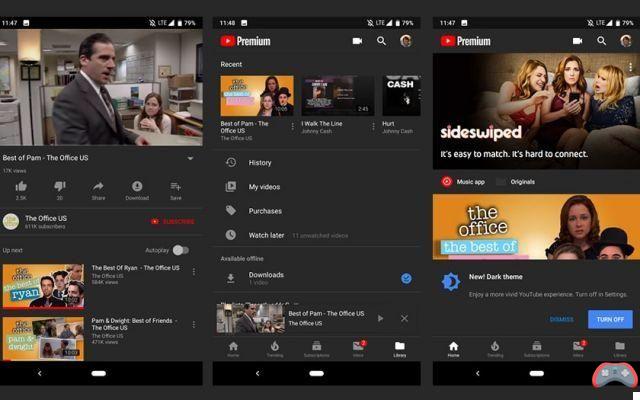Like the Best of Pam video

coord(21,187)
